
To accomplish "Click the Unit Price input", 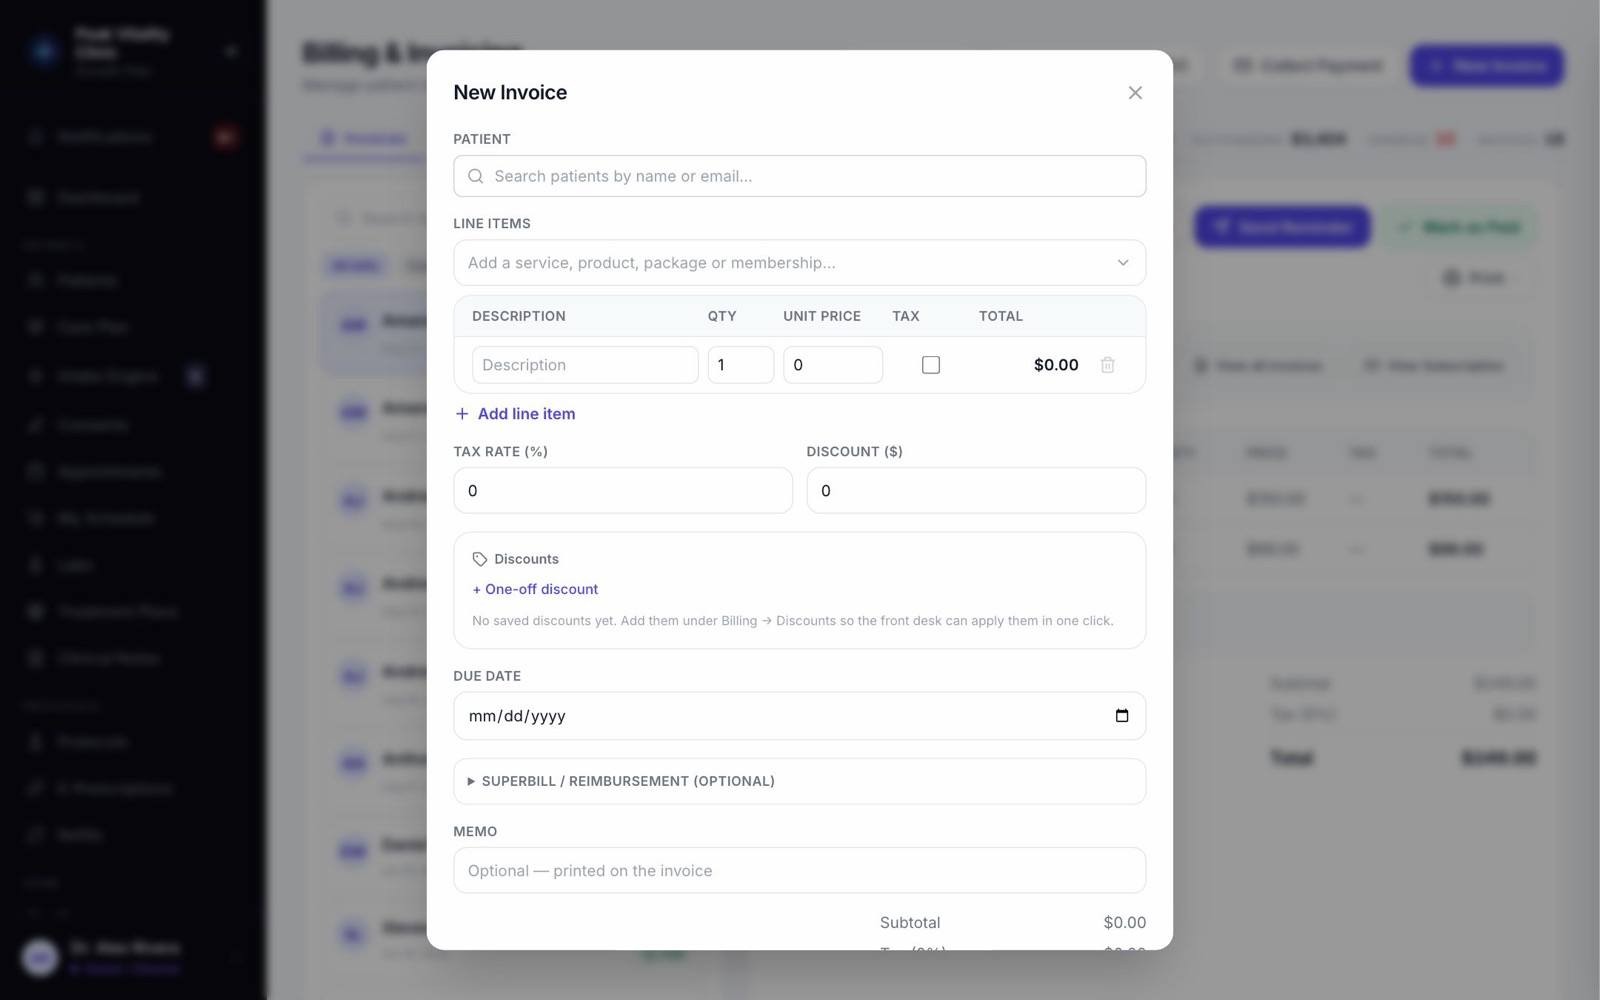I will click(833, 365).
